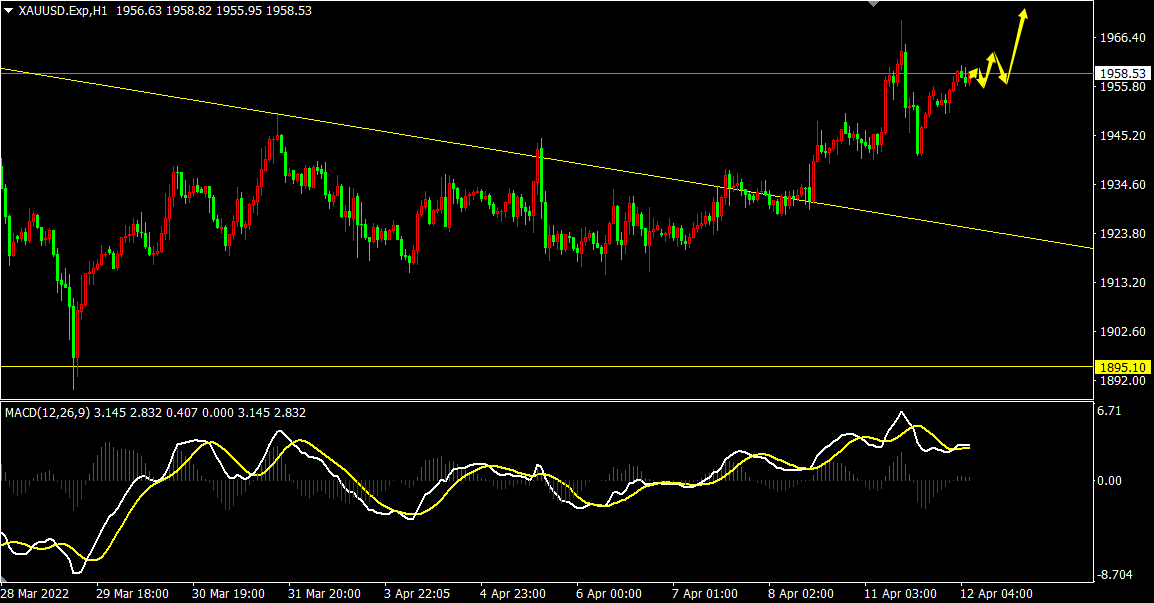Click the 1945.20 price scale label
Viewport: 1154px width, 603px height.
pos(1121,136)
